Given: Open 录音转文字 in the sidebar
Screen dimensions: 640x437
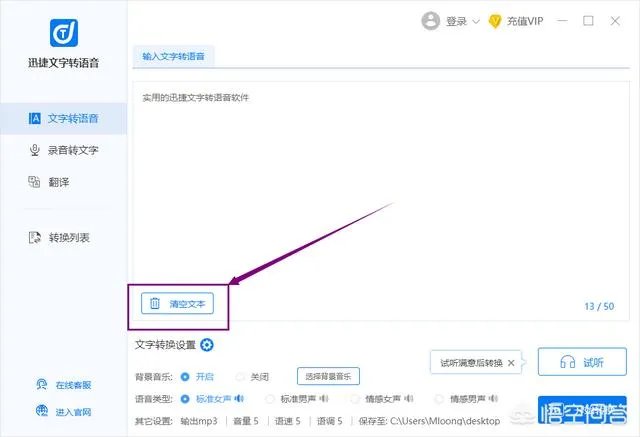Looking at the screenshot, I should pos(64,150).
